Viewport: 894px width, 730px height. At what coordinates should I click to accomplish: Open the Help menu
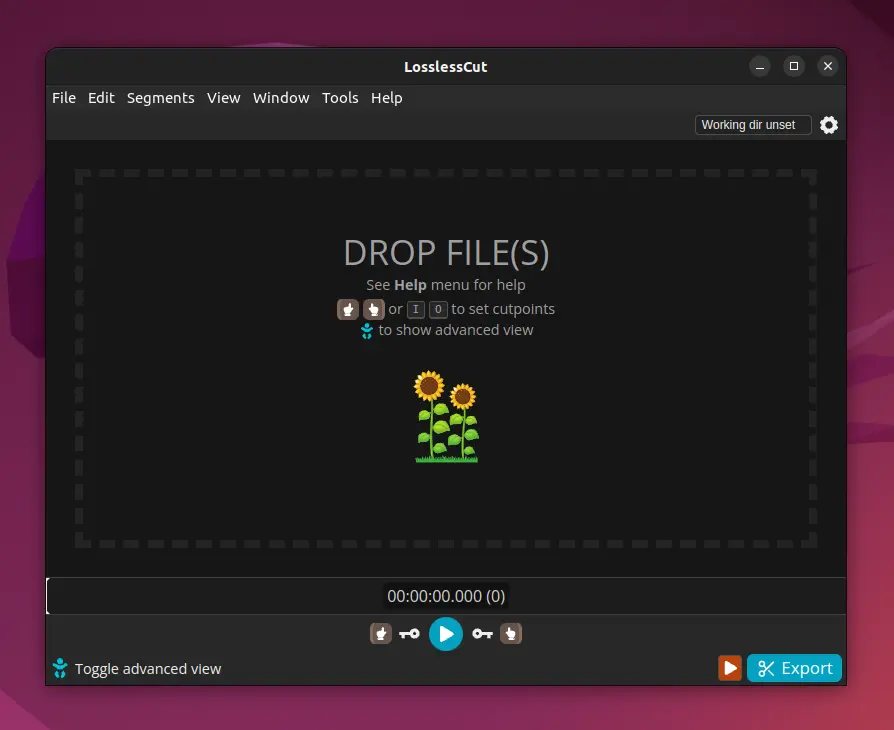[x=387, y=98]
